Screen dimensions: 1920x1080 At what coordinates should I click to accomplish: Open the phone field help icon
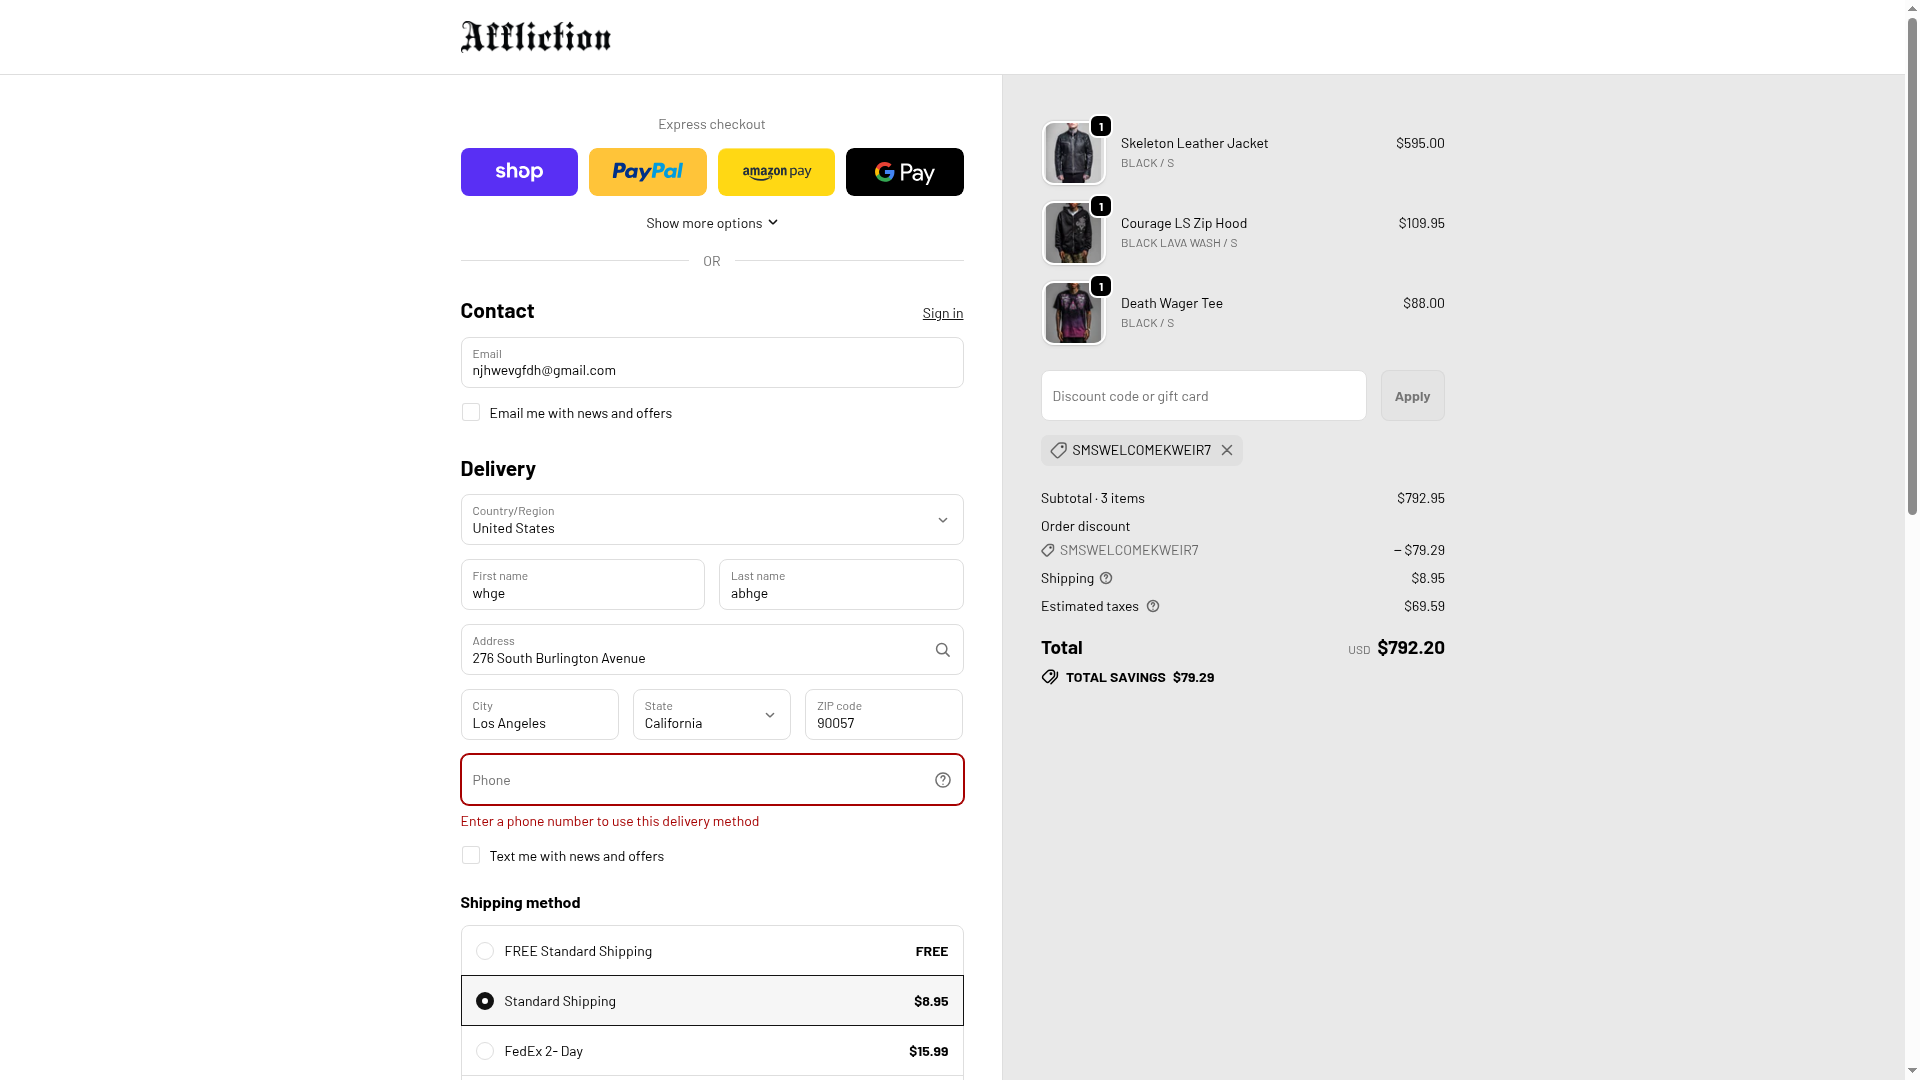click(x=942, y=780)
